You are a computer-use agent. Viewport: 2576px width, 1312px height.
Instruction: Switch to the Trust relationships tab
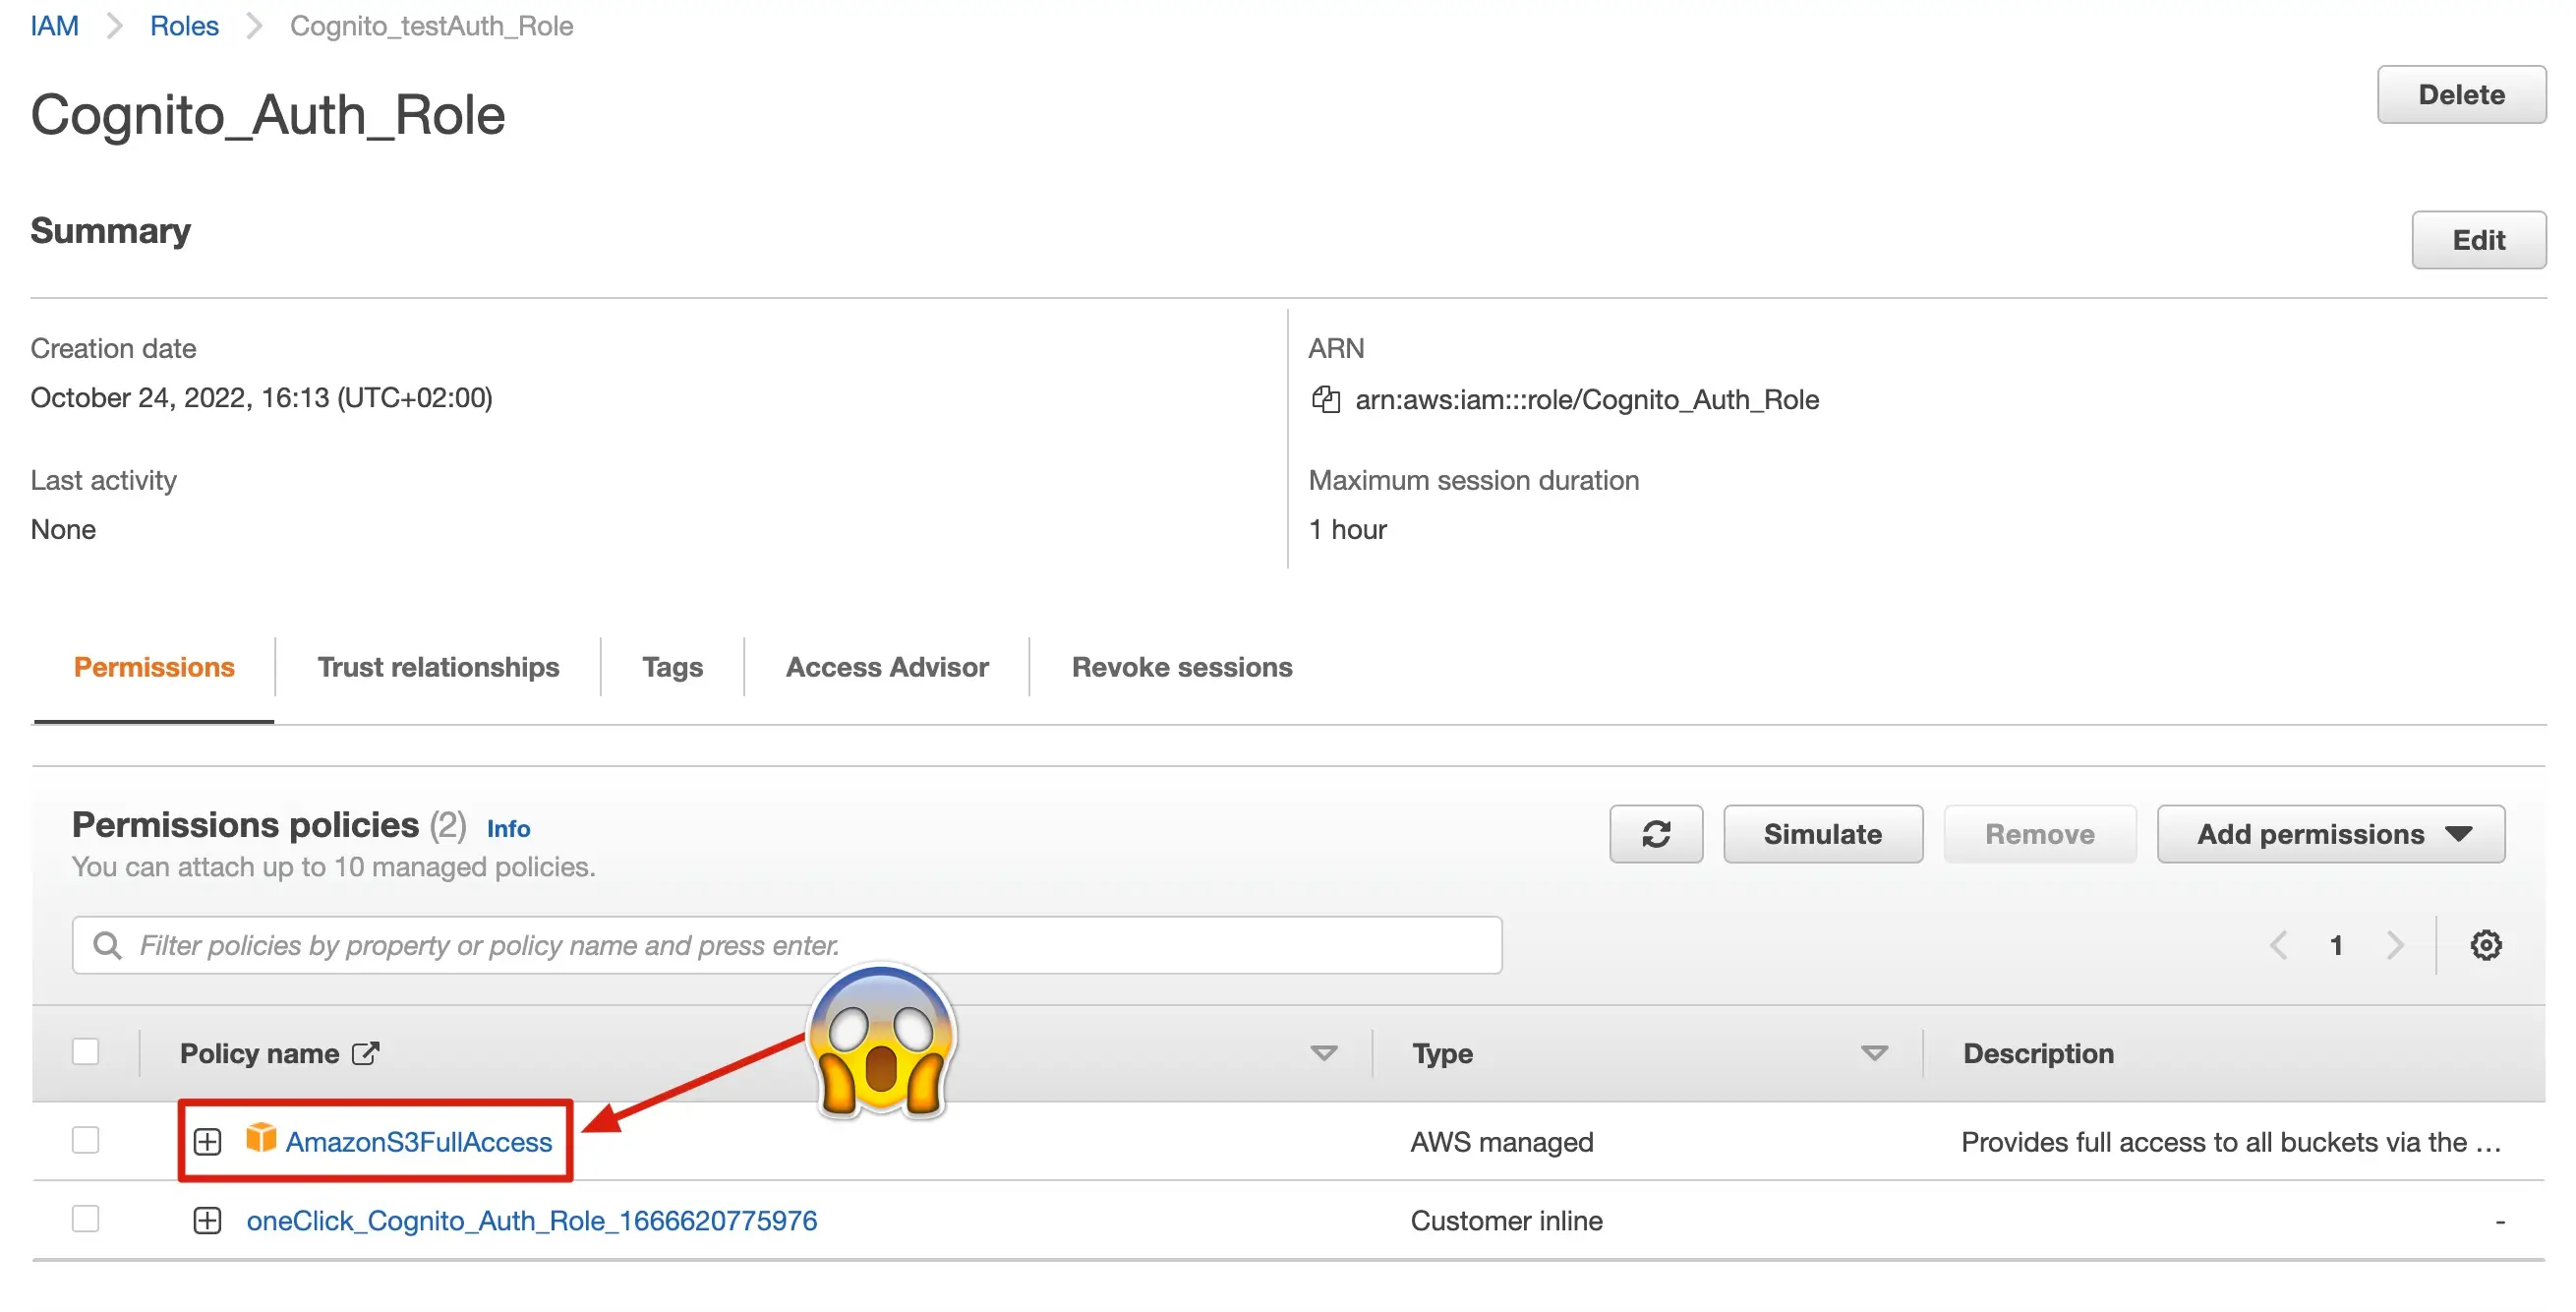tap(439, 666)
